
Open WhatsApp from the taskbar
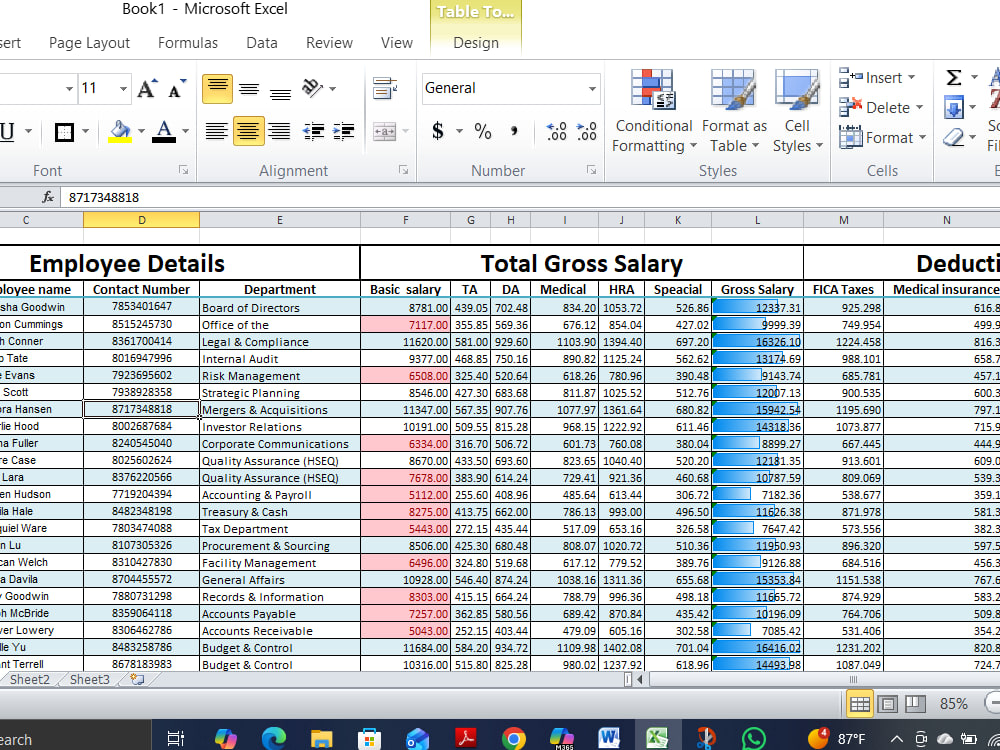754,739
